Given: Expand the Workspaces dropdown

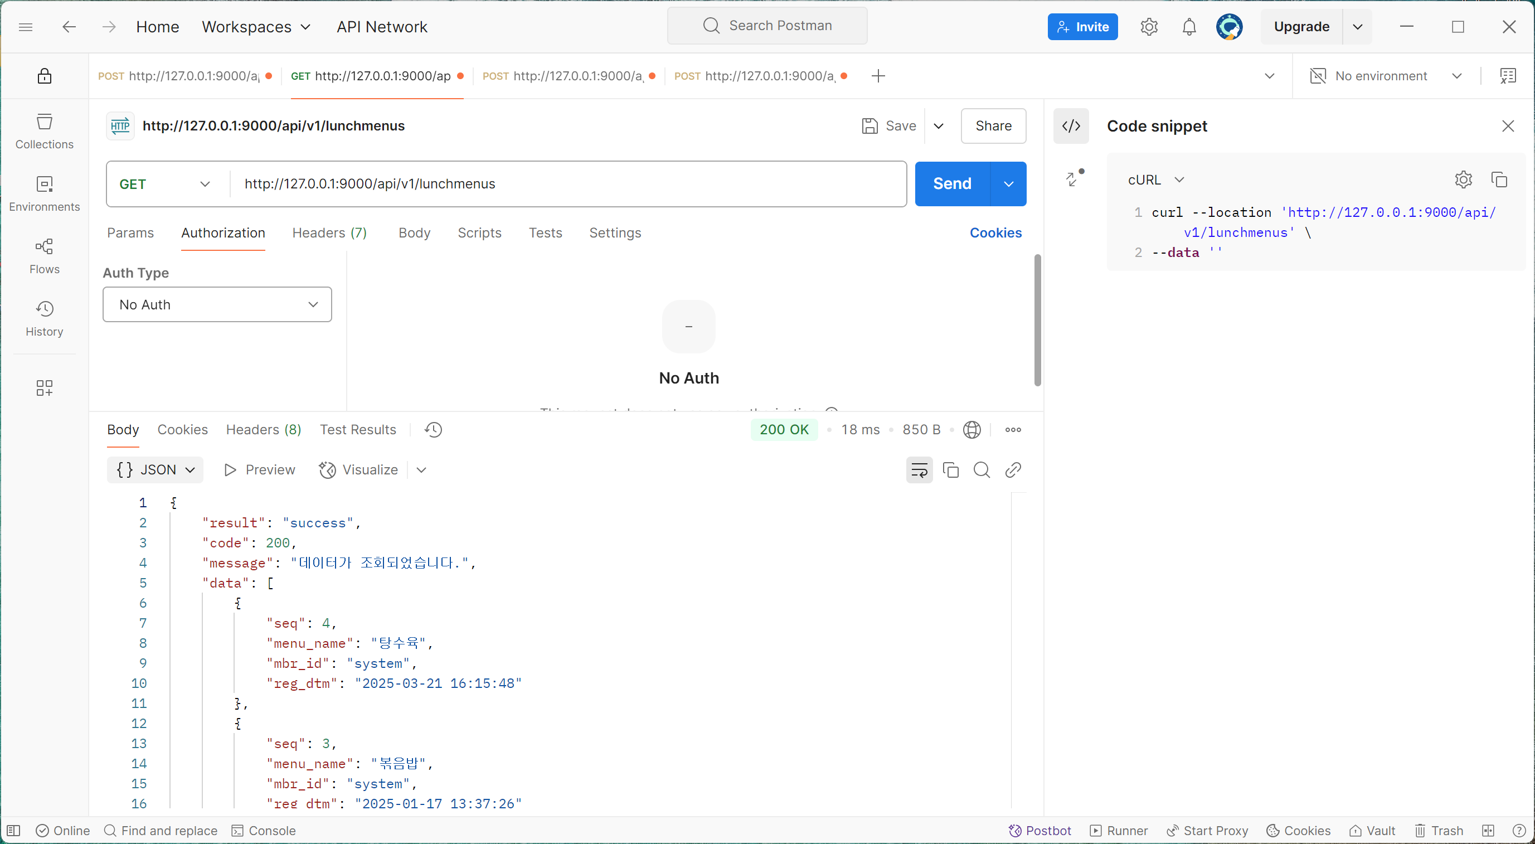Looking at the screenshot, I should tap(256, 27).
